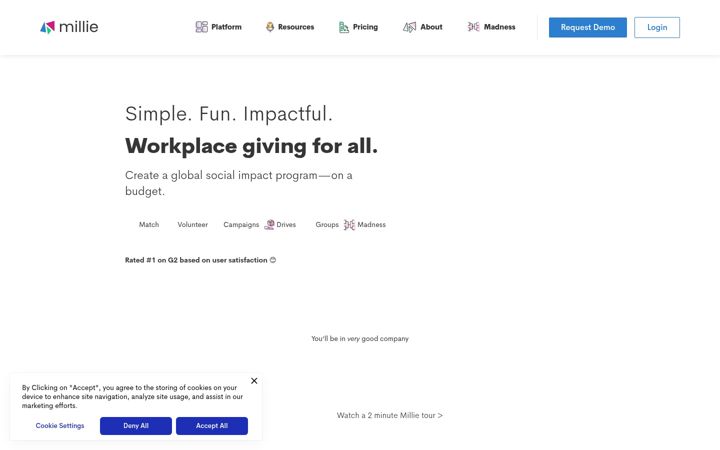This screenshot has height=450, width=720.
Task: Click the Madness label in the feature row
Action: pyautogui.click(x=371, y=225)
